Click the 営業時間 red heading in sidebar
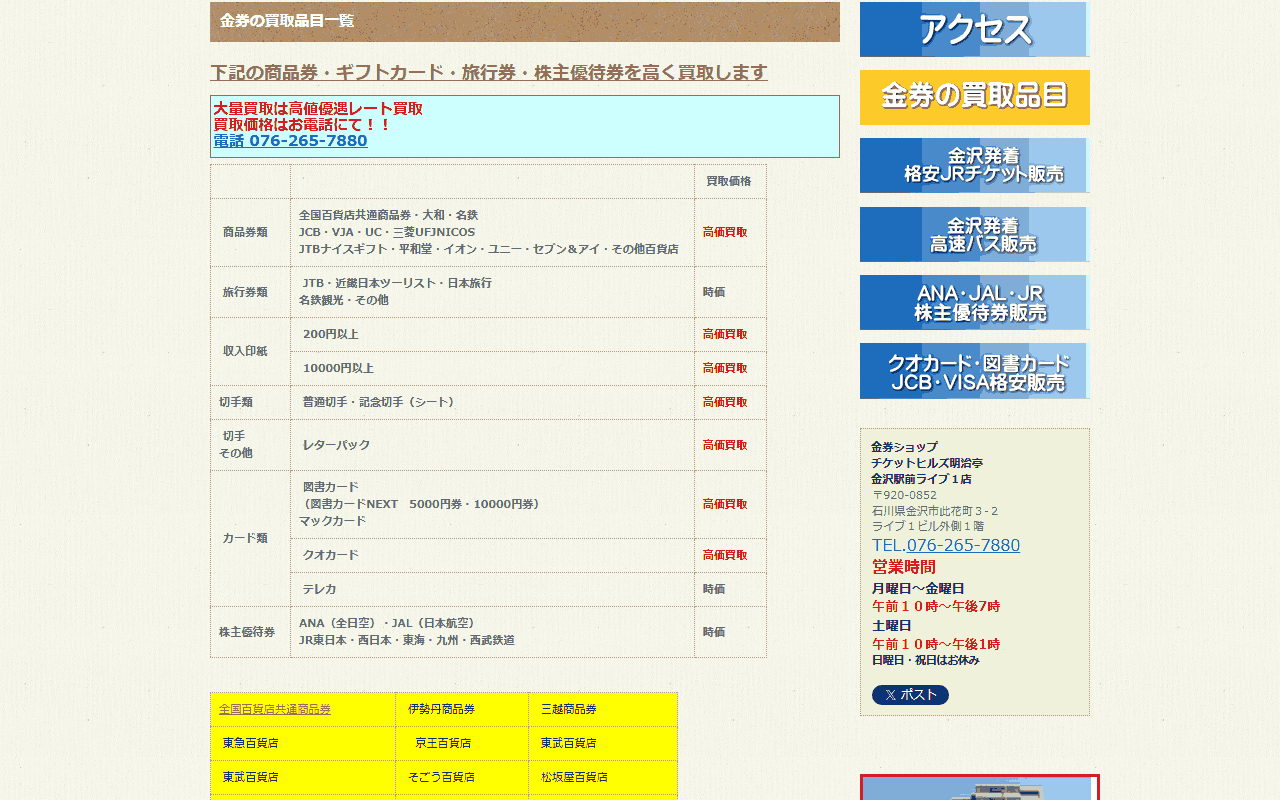Viewport: 1280px width, 800px height. 904,567
